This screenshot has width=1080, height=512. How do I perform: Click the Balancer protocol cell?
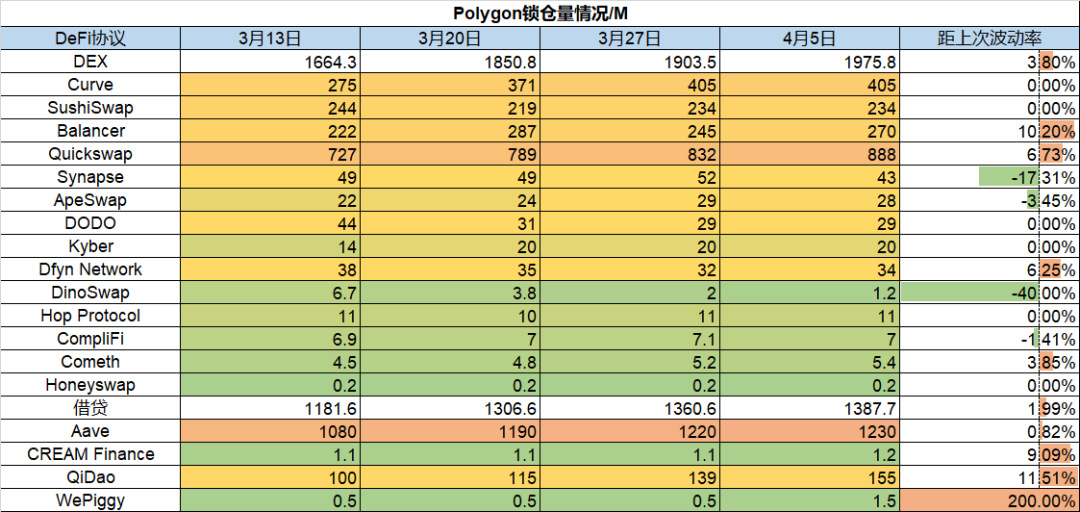[90, 131]
